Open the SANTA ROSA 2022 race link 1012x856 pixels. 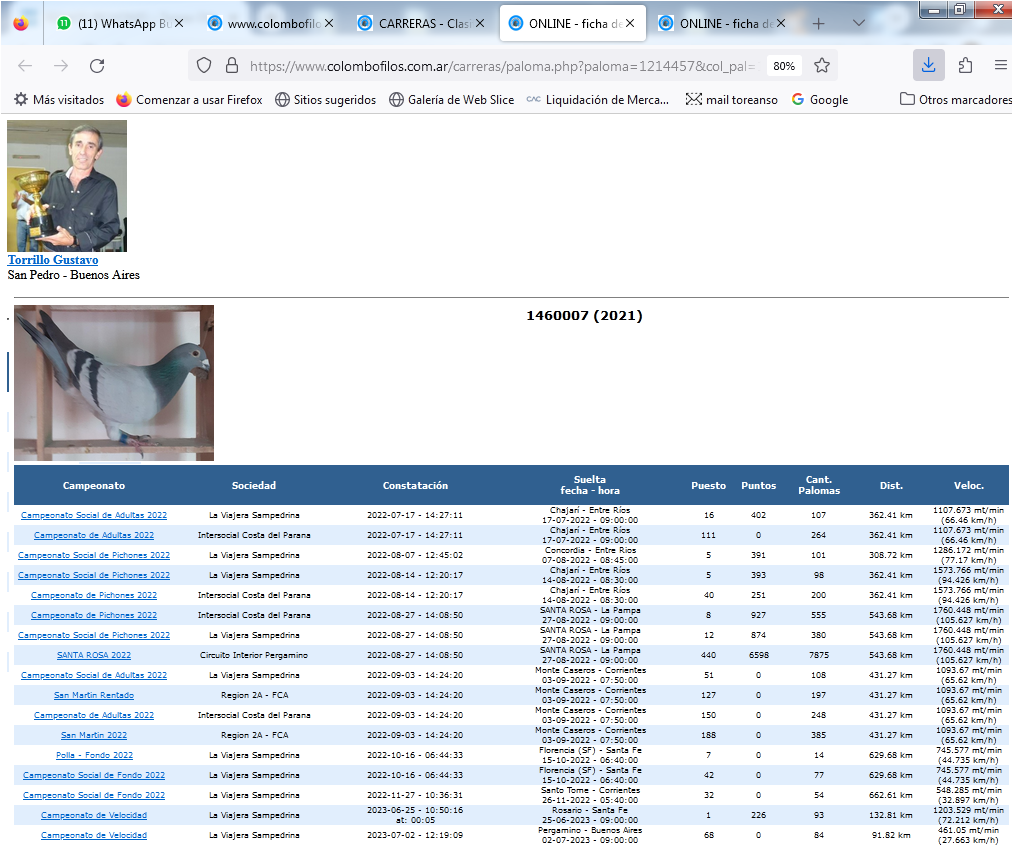(94, 655)
